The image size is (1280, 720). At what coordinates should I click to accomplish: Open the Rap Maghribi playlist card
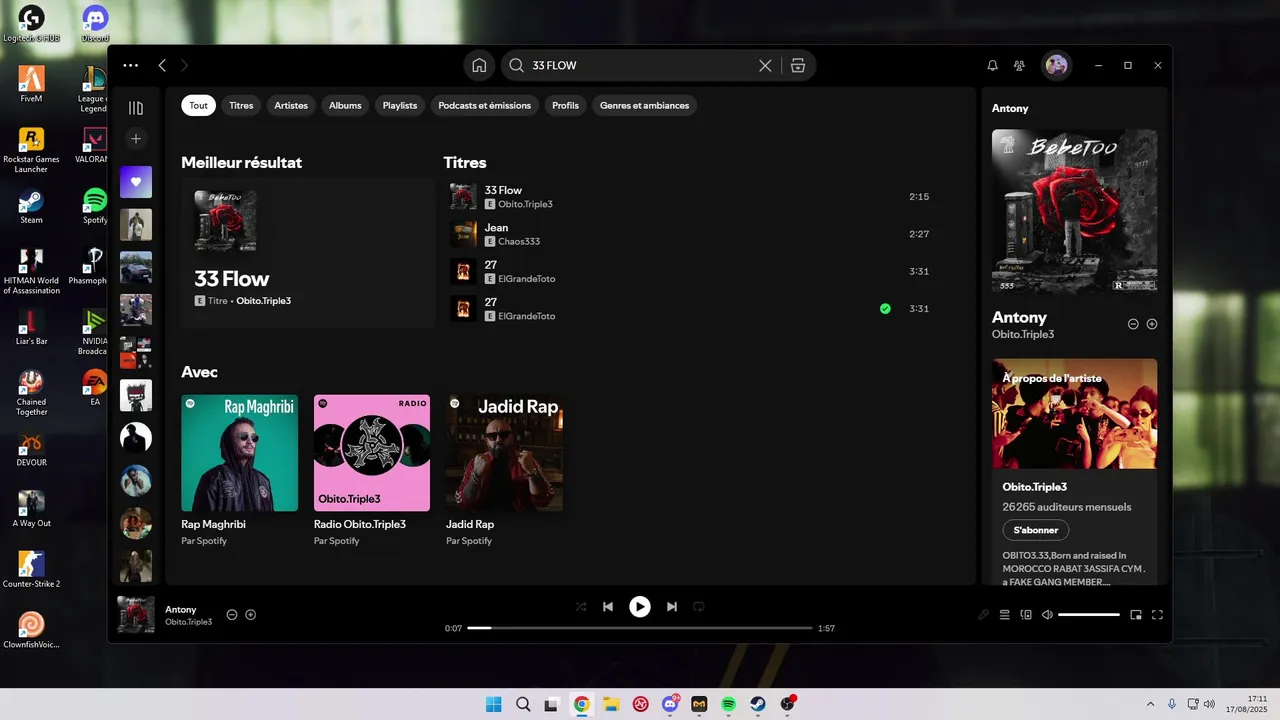(x=239, y=472)
